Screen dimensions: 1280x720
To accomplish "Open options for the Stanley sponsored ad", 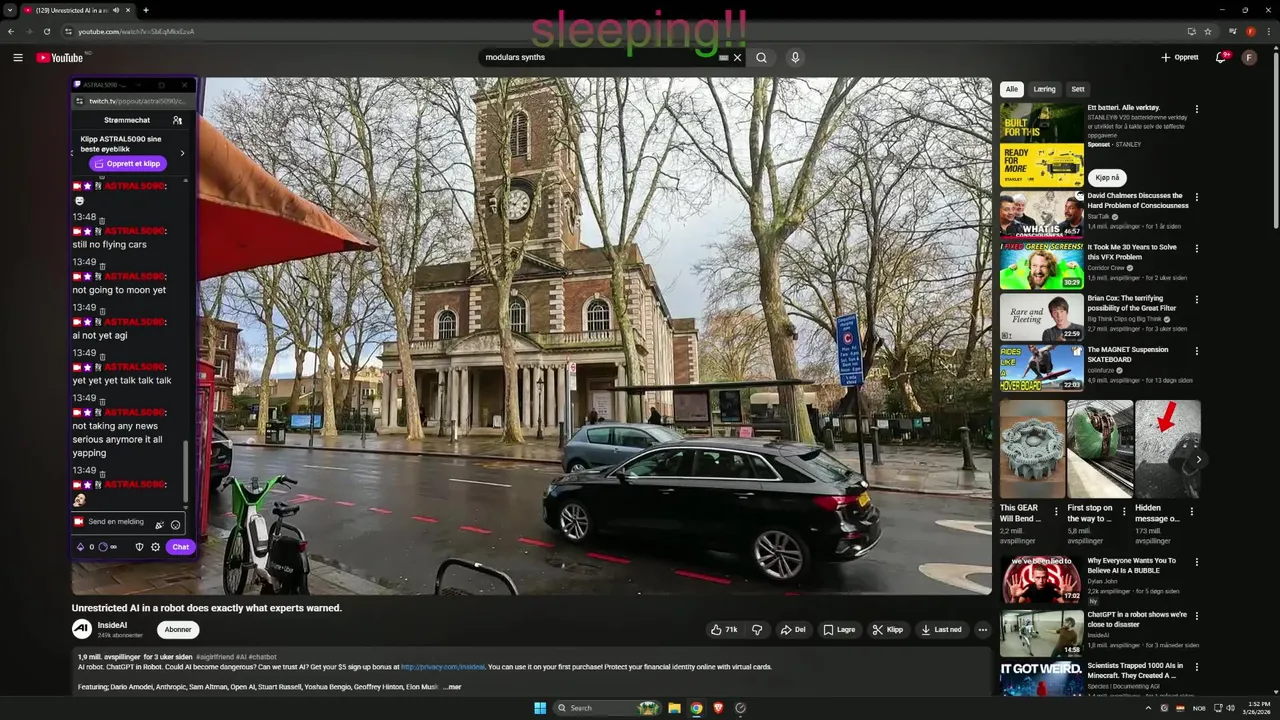I will [1196, 109].
